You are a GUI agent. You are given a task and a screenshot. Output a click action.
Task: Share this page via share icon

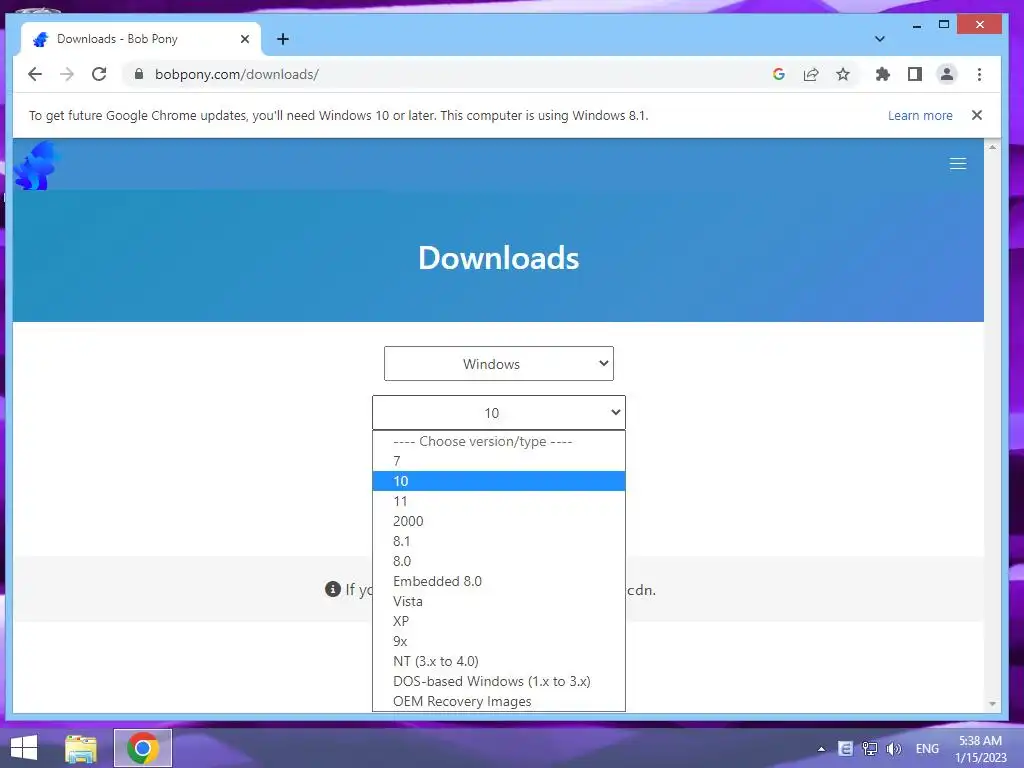pos(811,74)
